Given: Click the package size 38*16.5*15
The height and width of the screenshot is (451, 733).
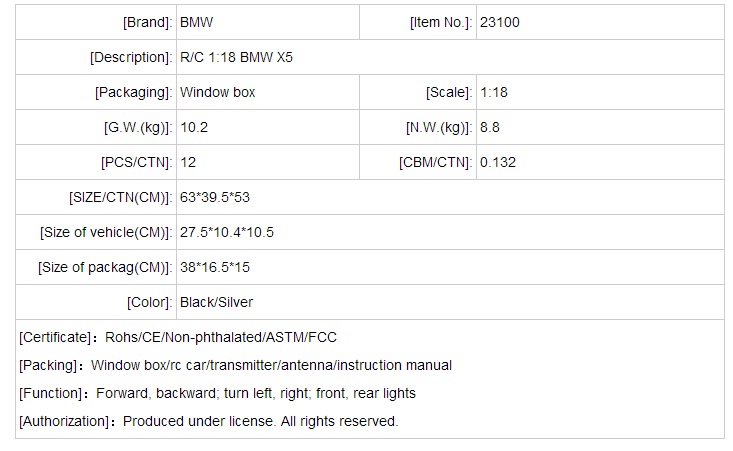Looking at the screenshot, I should click(x=217, y=267).
